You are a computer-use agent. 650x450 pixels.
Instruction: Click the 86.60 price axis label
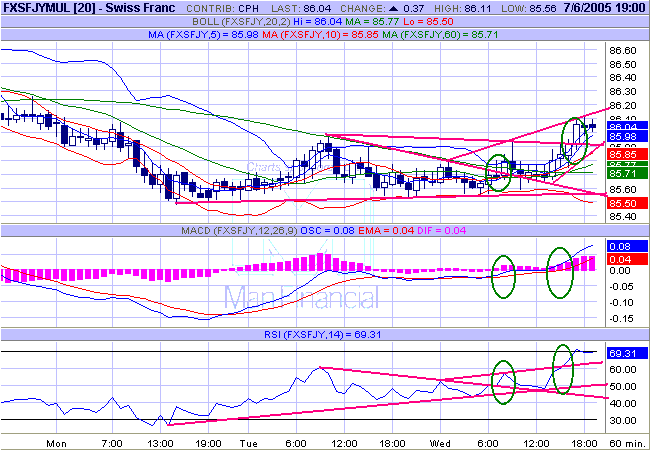click(x=623, y=51)
